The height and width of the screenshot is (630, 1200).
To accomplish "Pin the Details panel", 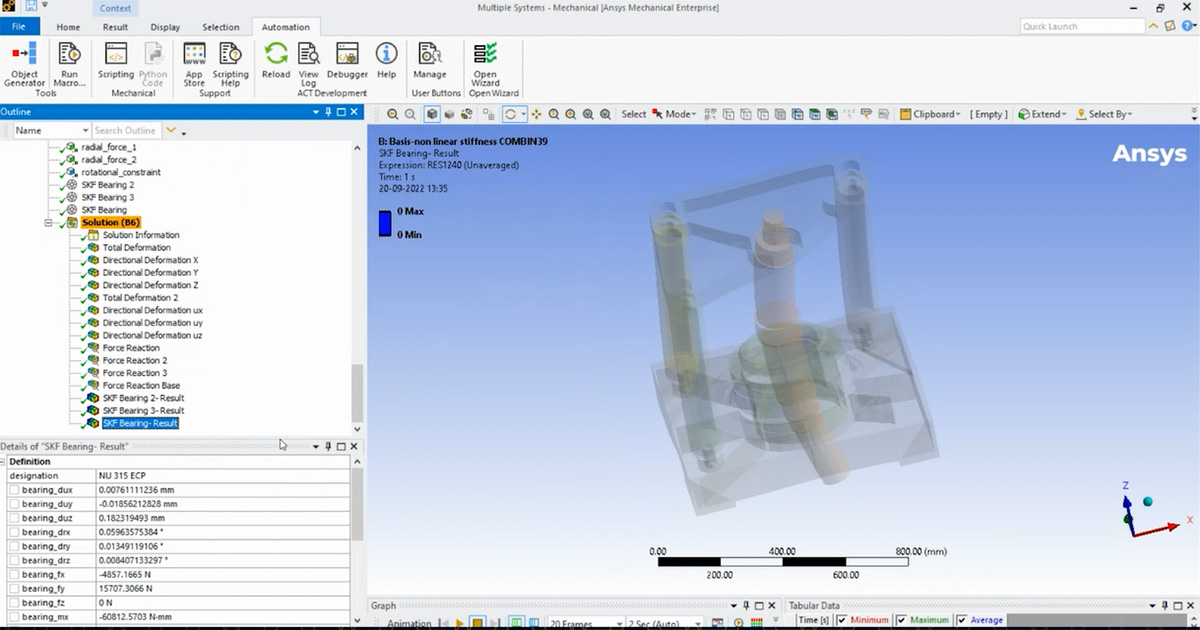I will (328, 446).
